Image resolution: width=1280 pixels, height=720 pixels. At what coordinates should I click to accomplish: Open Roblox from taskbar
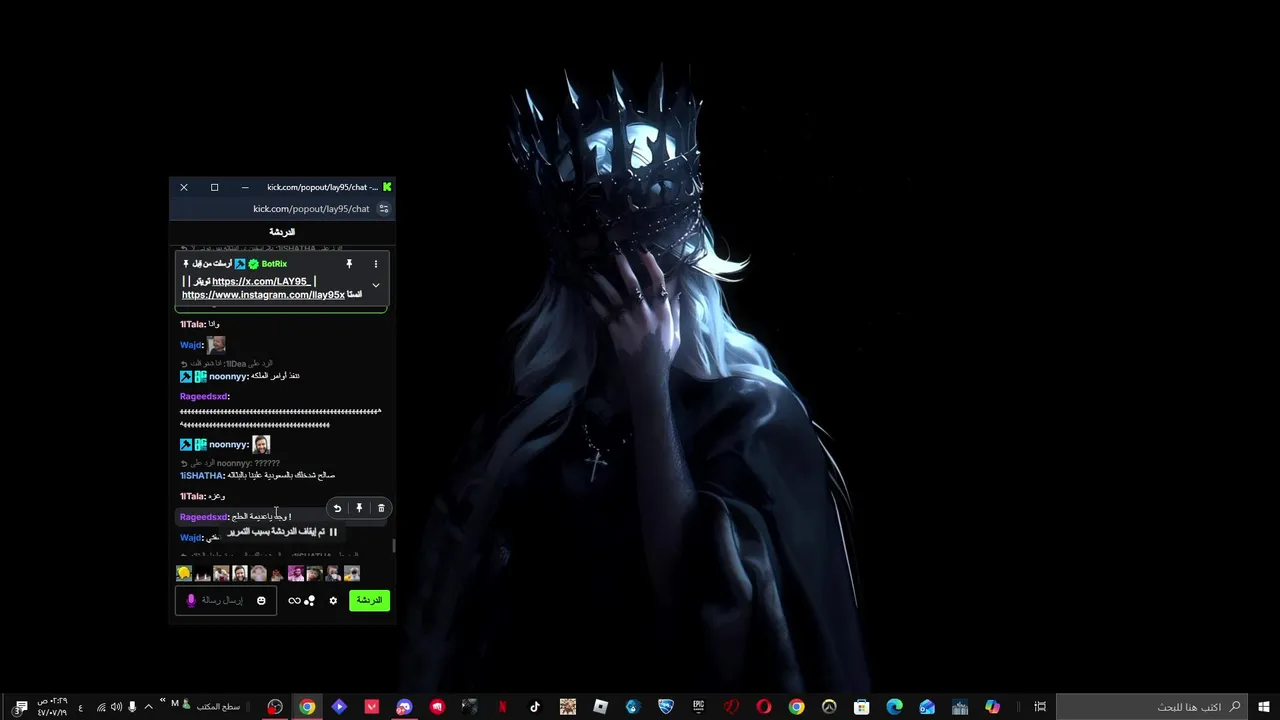pyautogui.click(x=600, y=707)
